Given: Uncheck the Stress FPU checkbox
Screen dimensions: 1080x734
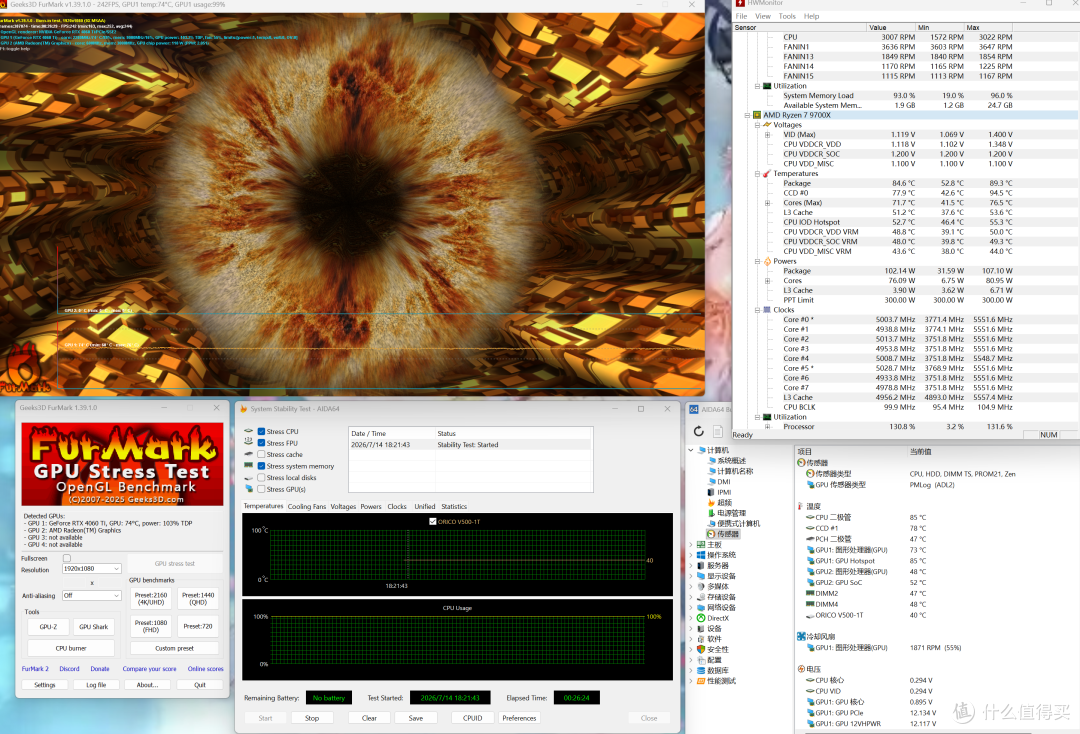Looking at the screenshot, I should tap(261, 443).
